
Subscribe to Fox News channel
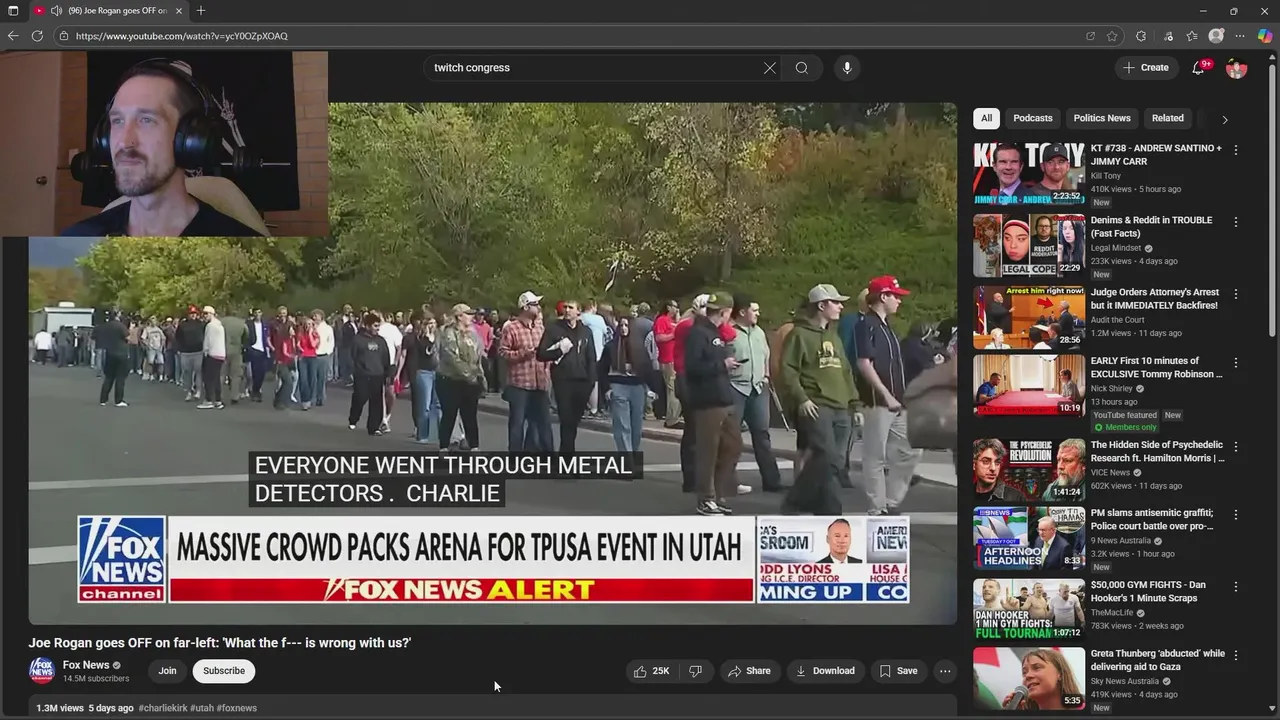click(224, 671)
